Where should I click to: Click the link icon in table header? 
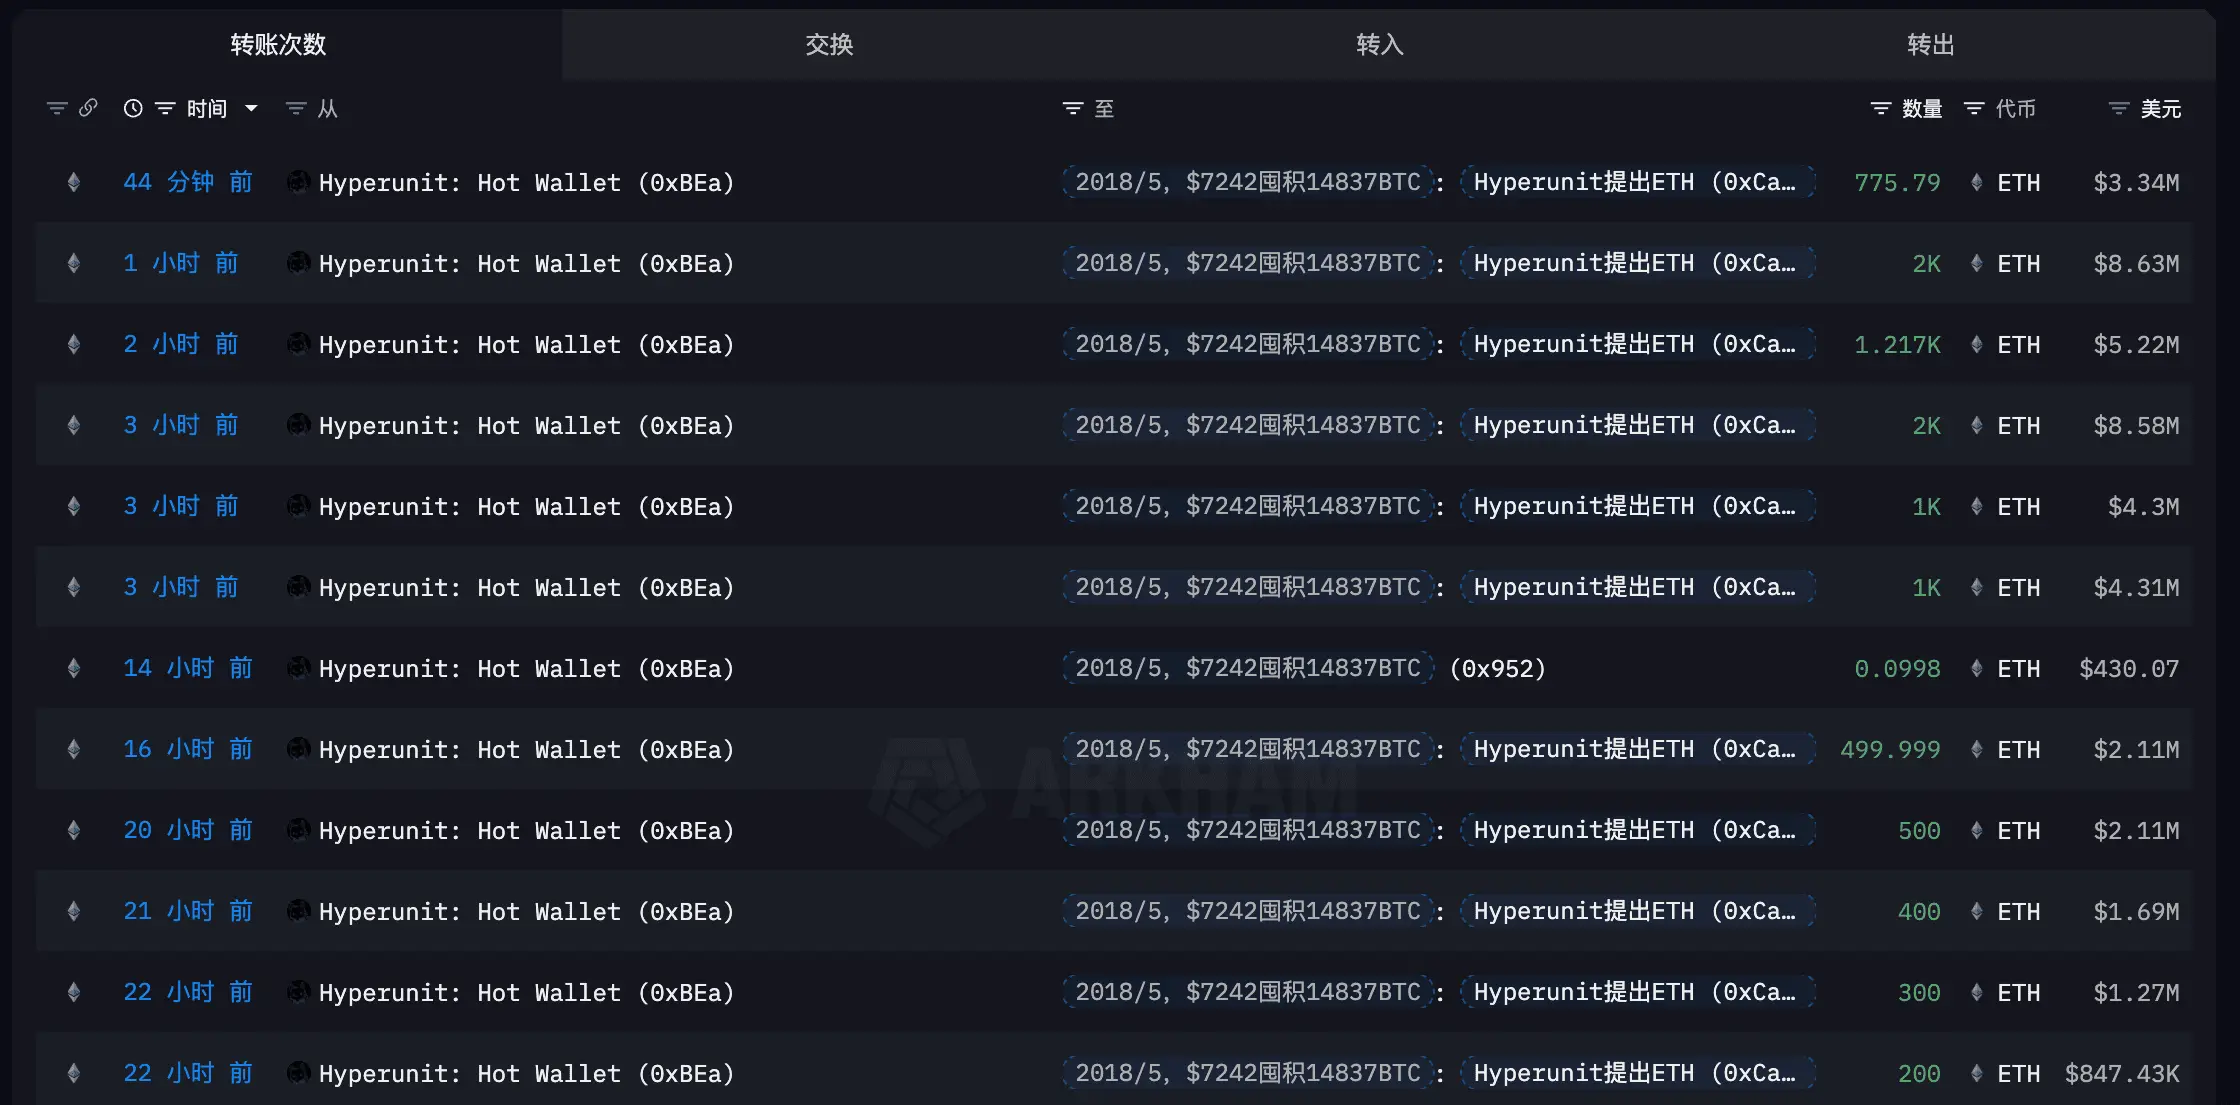(x=88, y=107)
